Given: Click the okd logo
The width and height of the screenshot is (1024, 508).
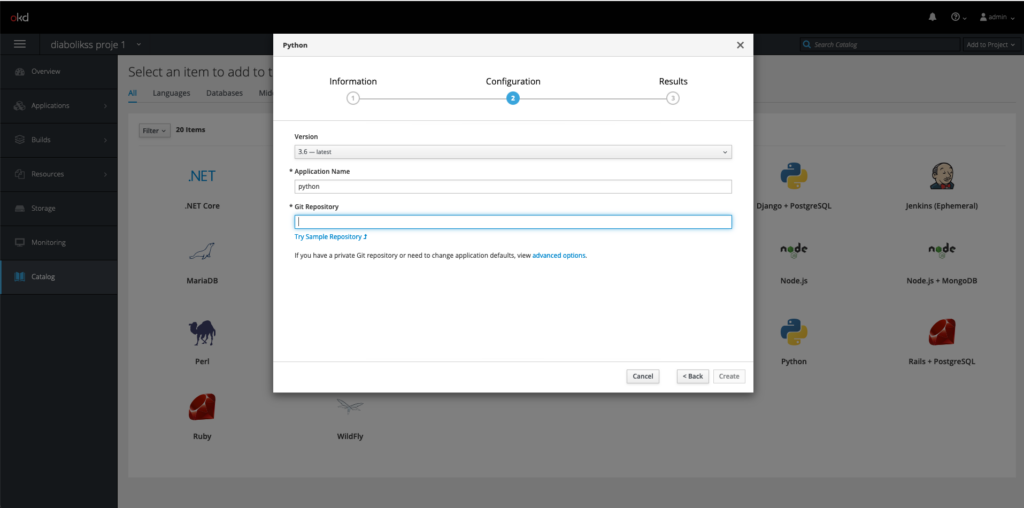Looking at the screenshot, I should click(x=19, y=17).
